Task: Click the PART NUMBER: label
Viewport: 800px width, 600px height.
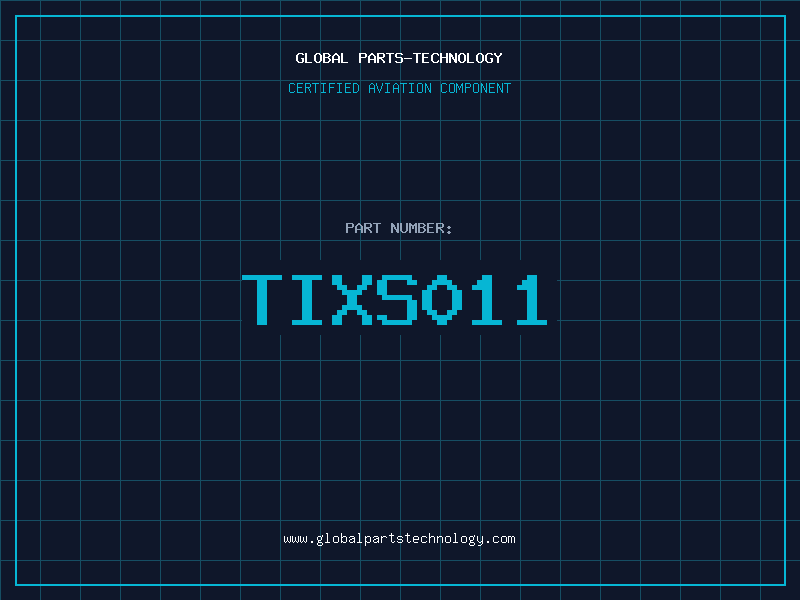Action: [x=399, y=228]
